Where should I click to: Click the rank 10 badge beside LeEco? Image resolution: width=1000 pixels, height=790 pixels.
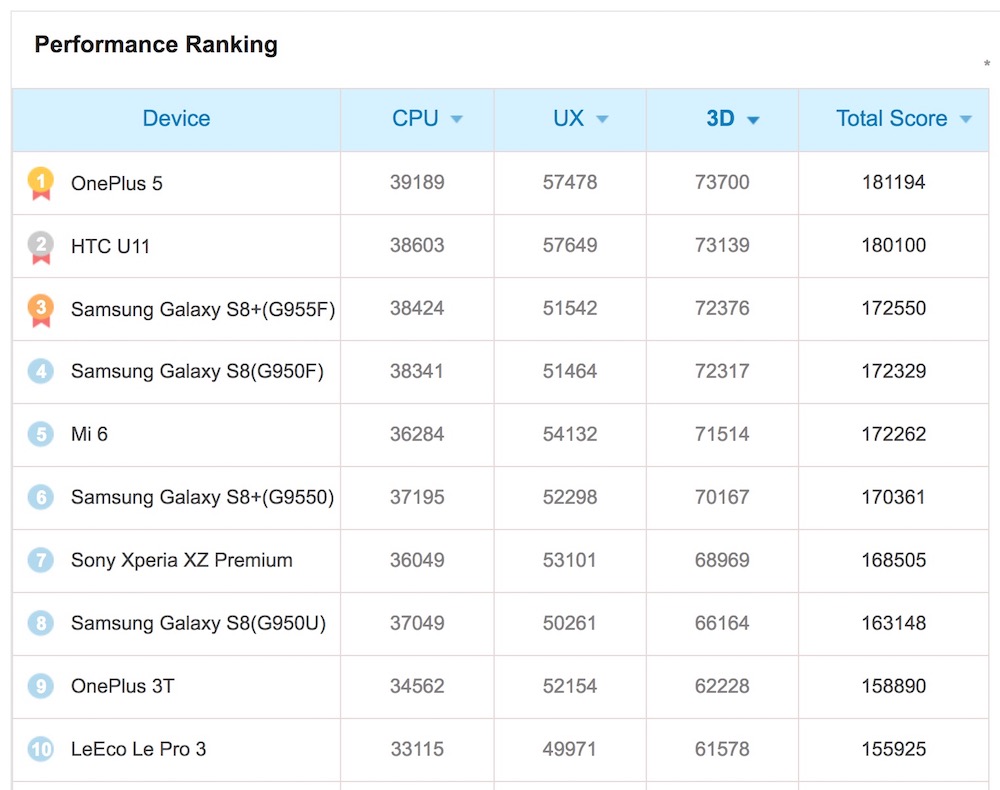click(40, 749)
